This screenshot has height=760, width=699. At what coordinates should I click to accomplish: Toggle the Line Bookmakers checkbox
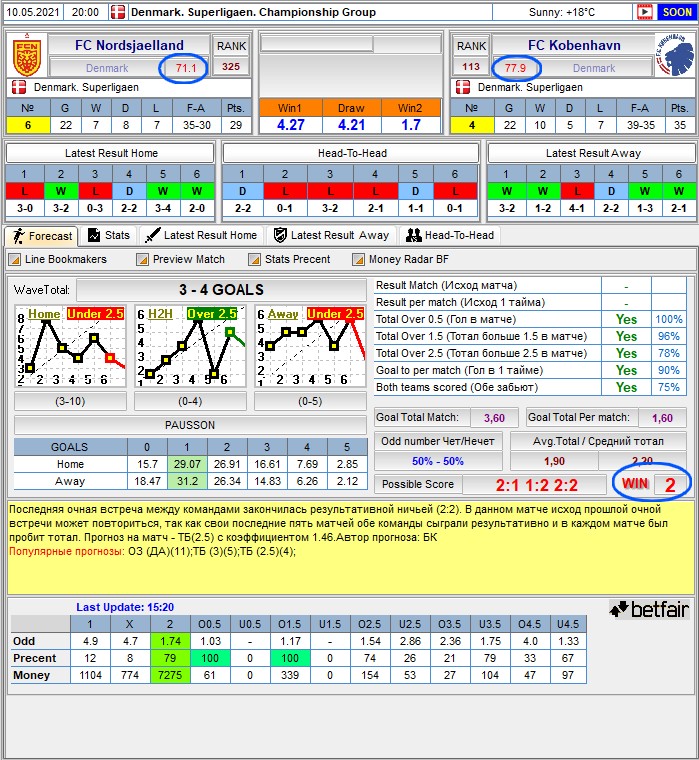(15, 260)
